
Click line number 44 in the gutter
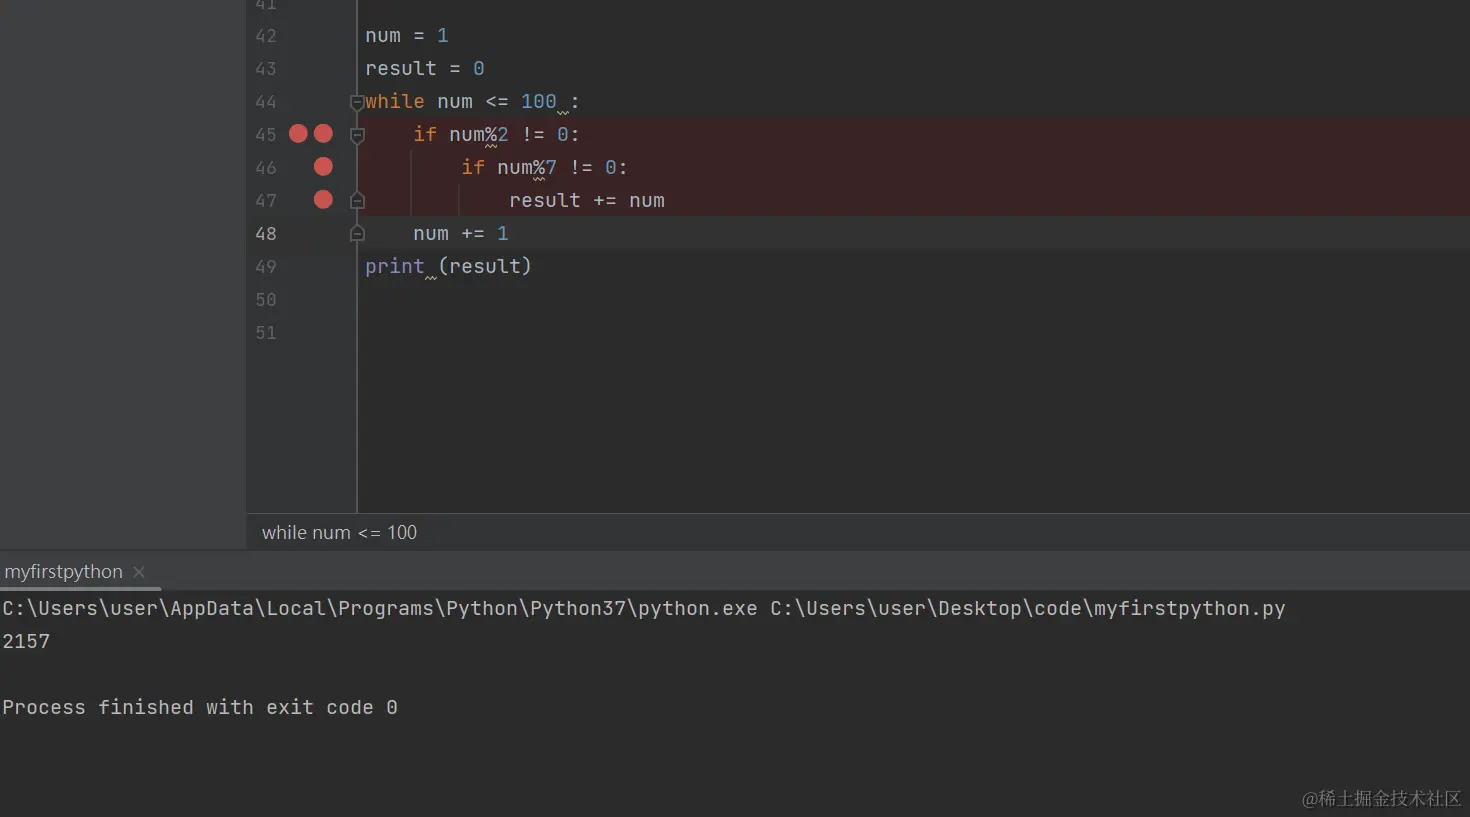click(x=266, y=102)
